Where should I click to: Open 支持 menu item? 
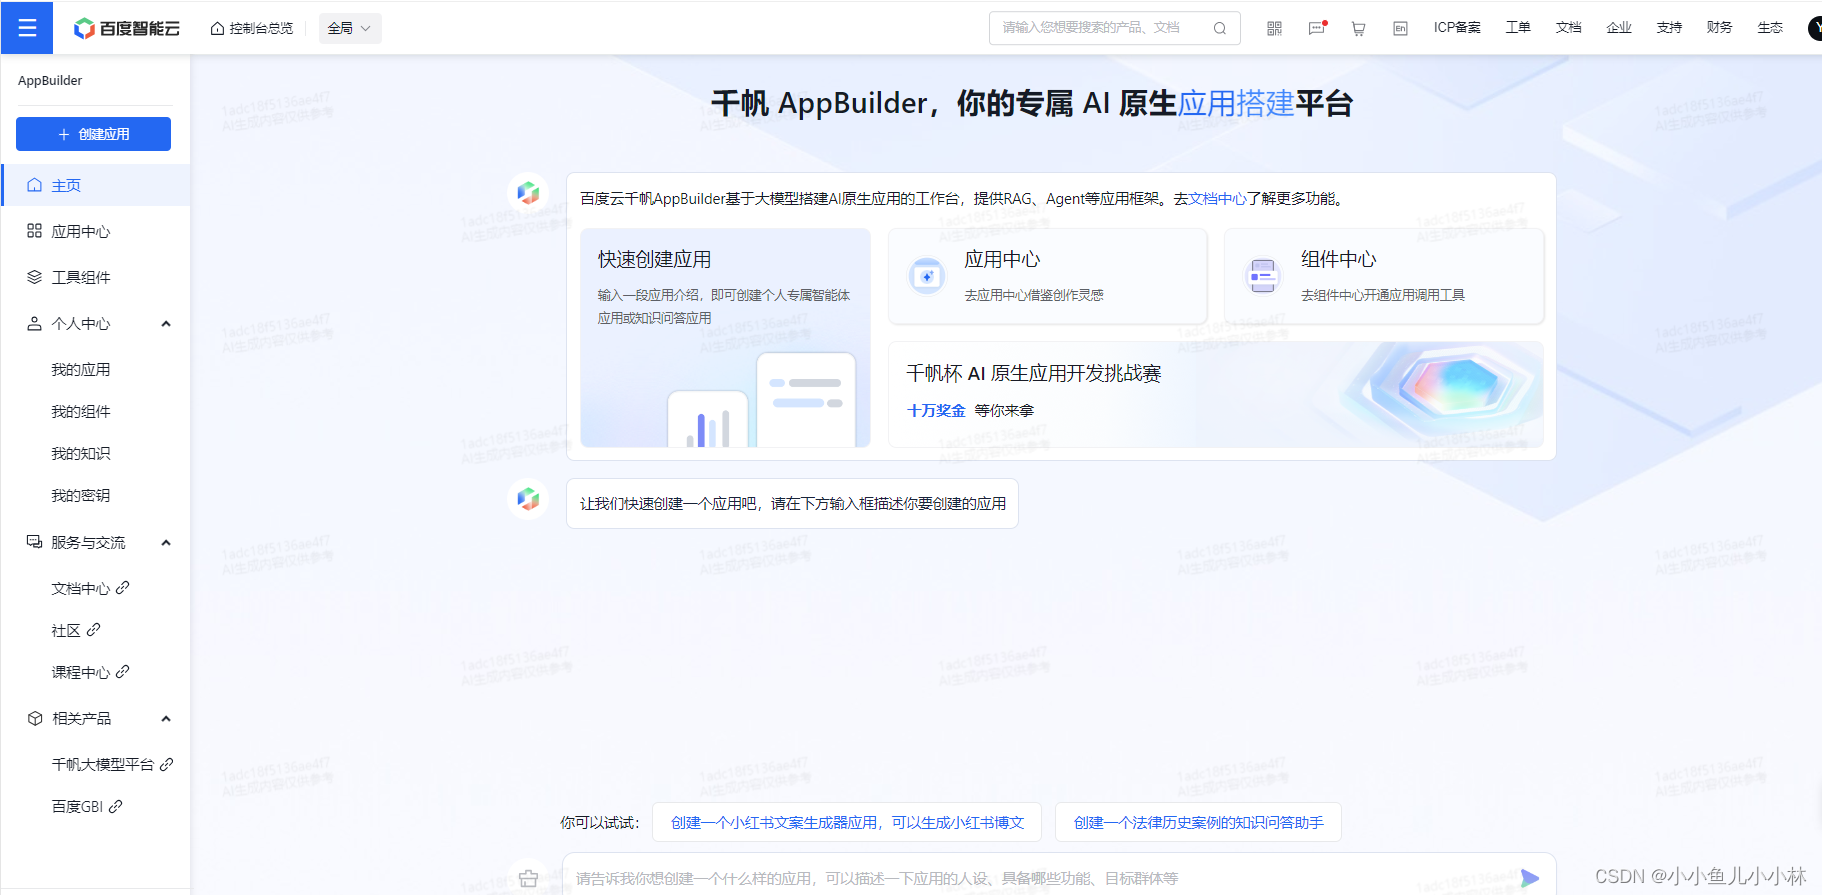tap(1669, 28)
